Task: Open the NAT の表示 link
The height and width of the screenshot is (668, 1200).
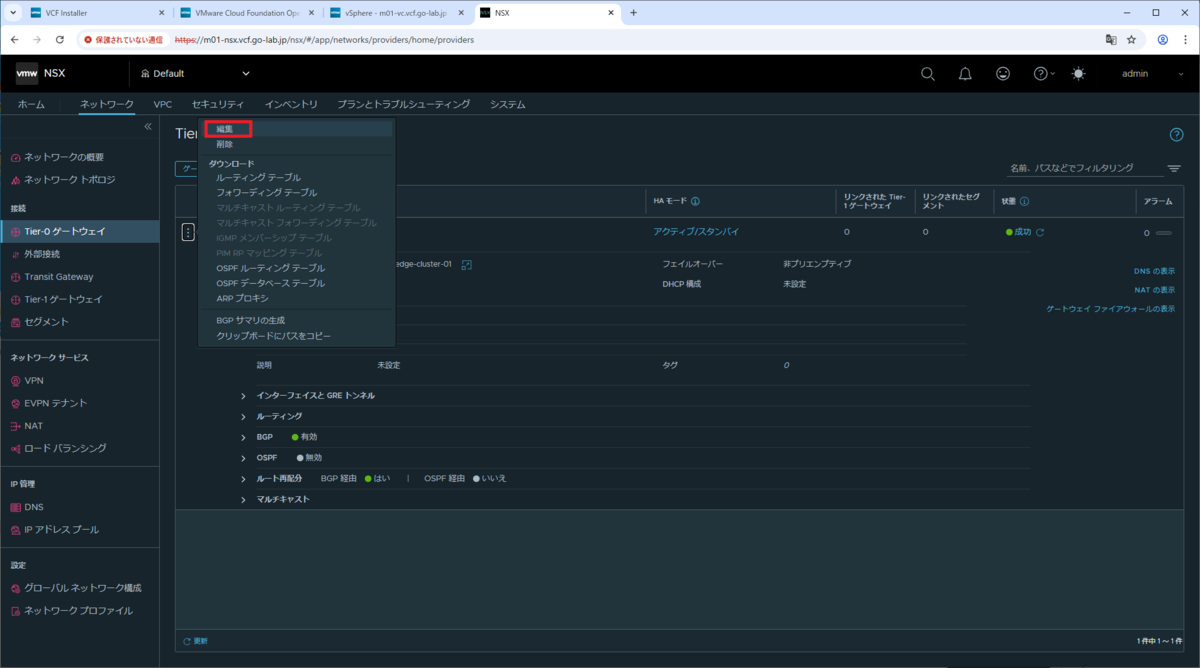Action: [1154, 290]
